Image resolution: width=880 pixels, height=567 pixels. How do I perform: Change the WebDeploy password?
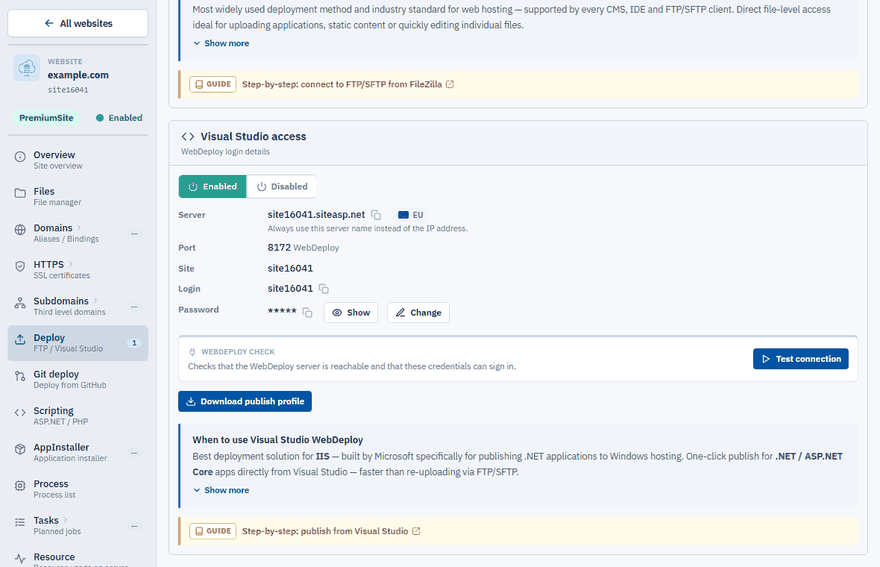(x=418, y=313)
